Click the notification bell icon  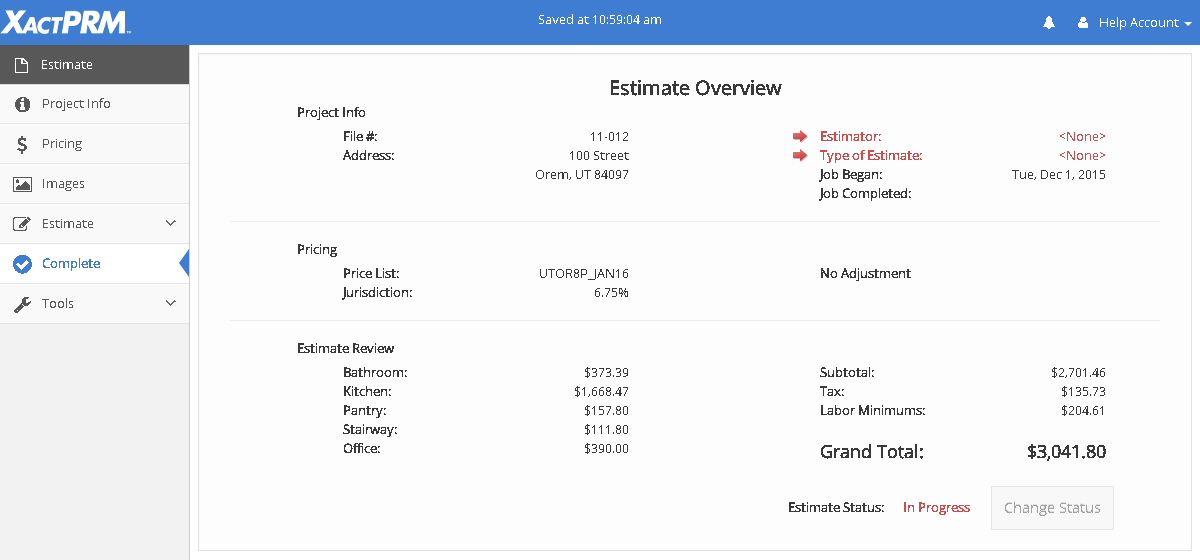click(1049, 23)
